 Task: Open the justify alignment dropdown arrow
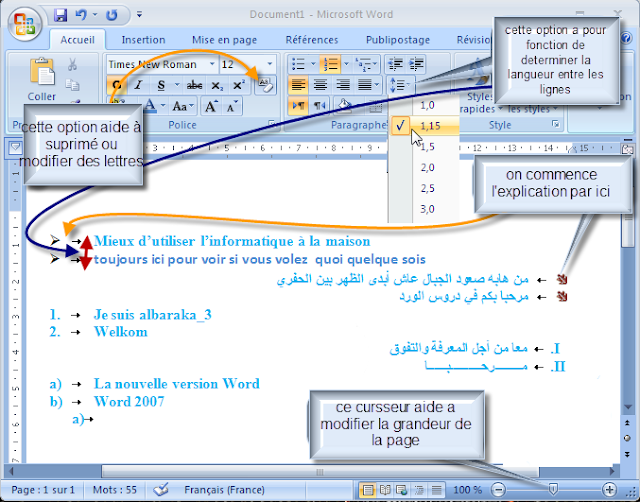point(377,85)
